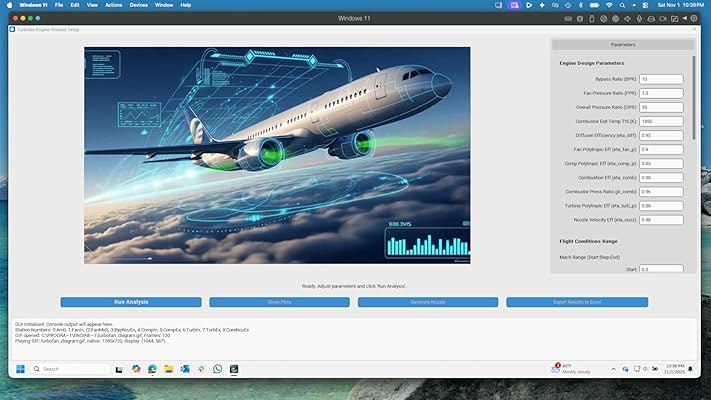The width and height of the screenshot is (711, 400).
Task: Click the Export Results to Excel button
Action: pos(576,302)
